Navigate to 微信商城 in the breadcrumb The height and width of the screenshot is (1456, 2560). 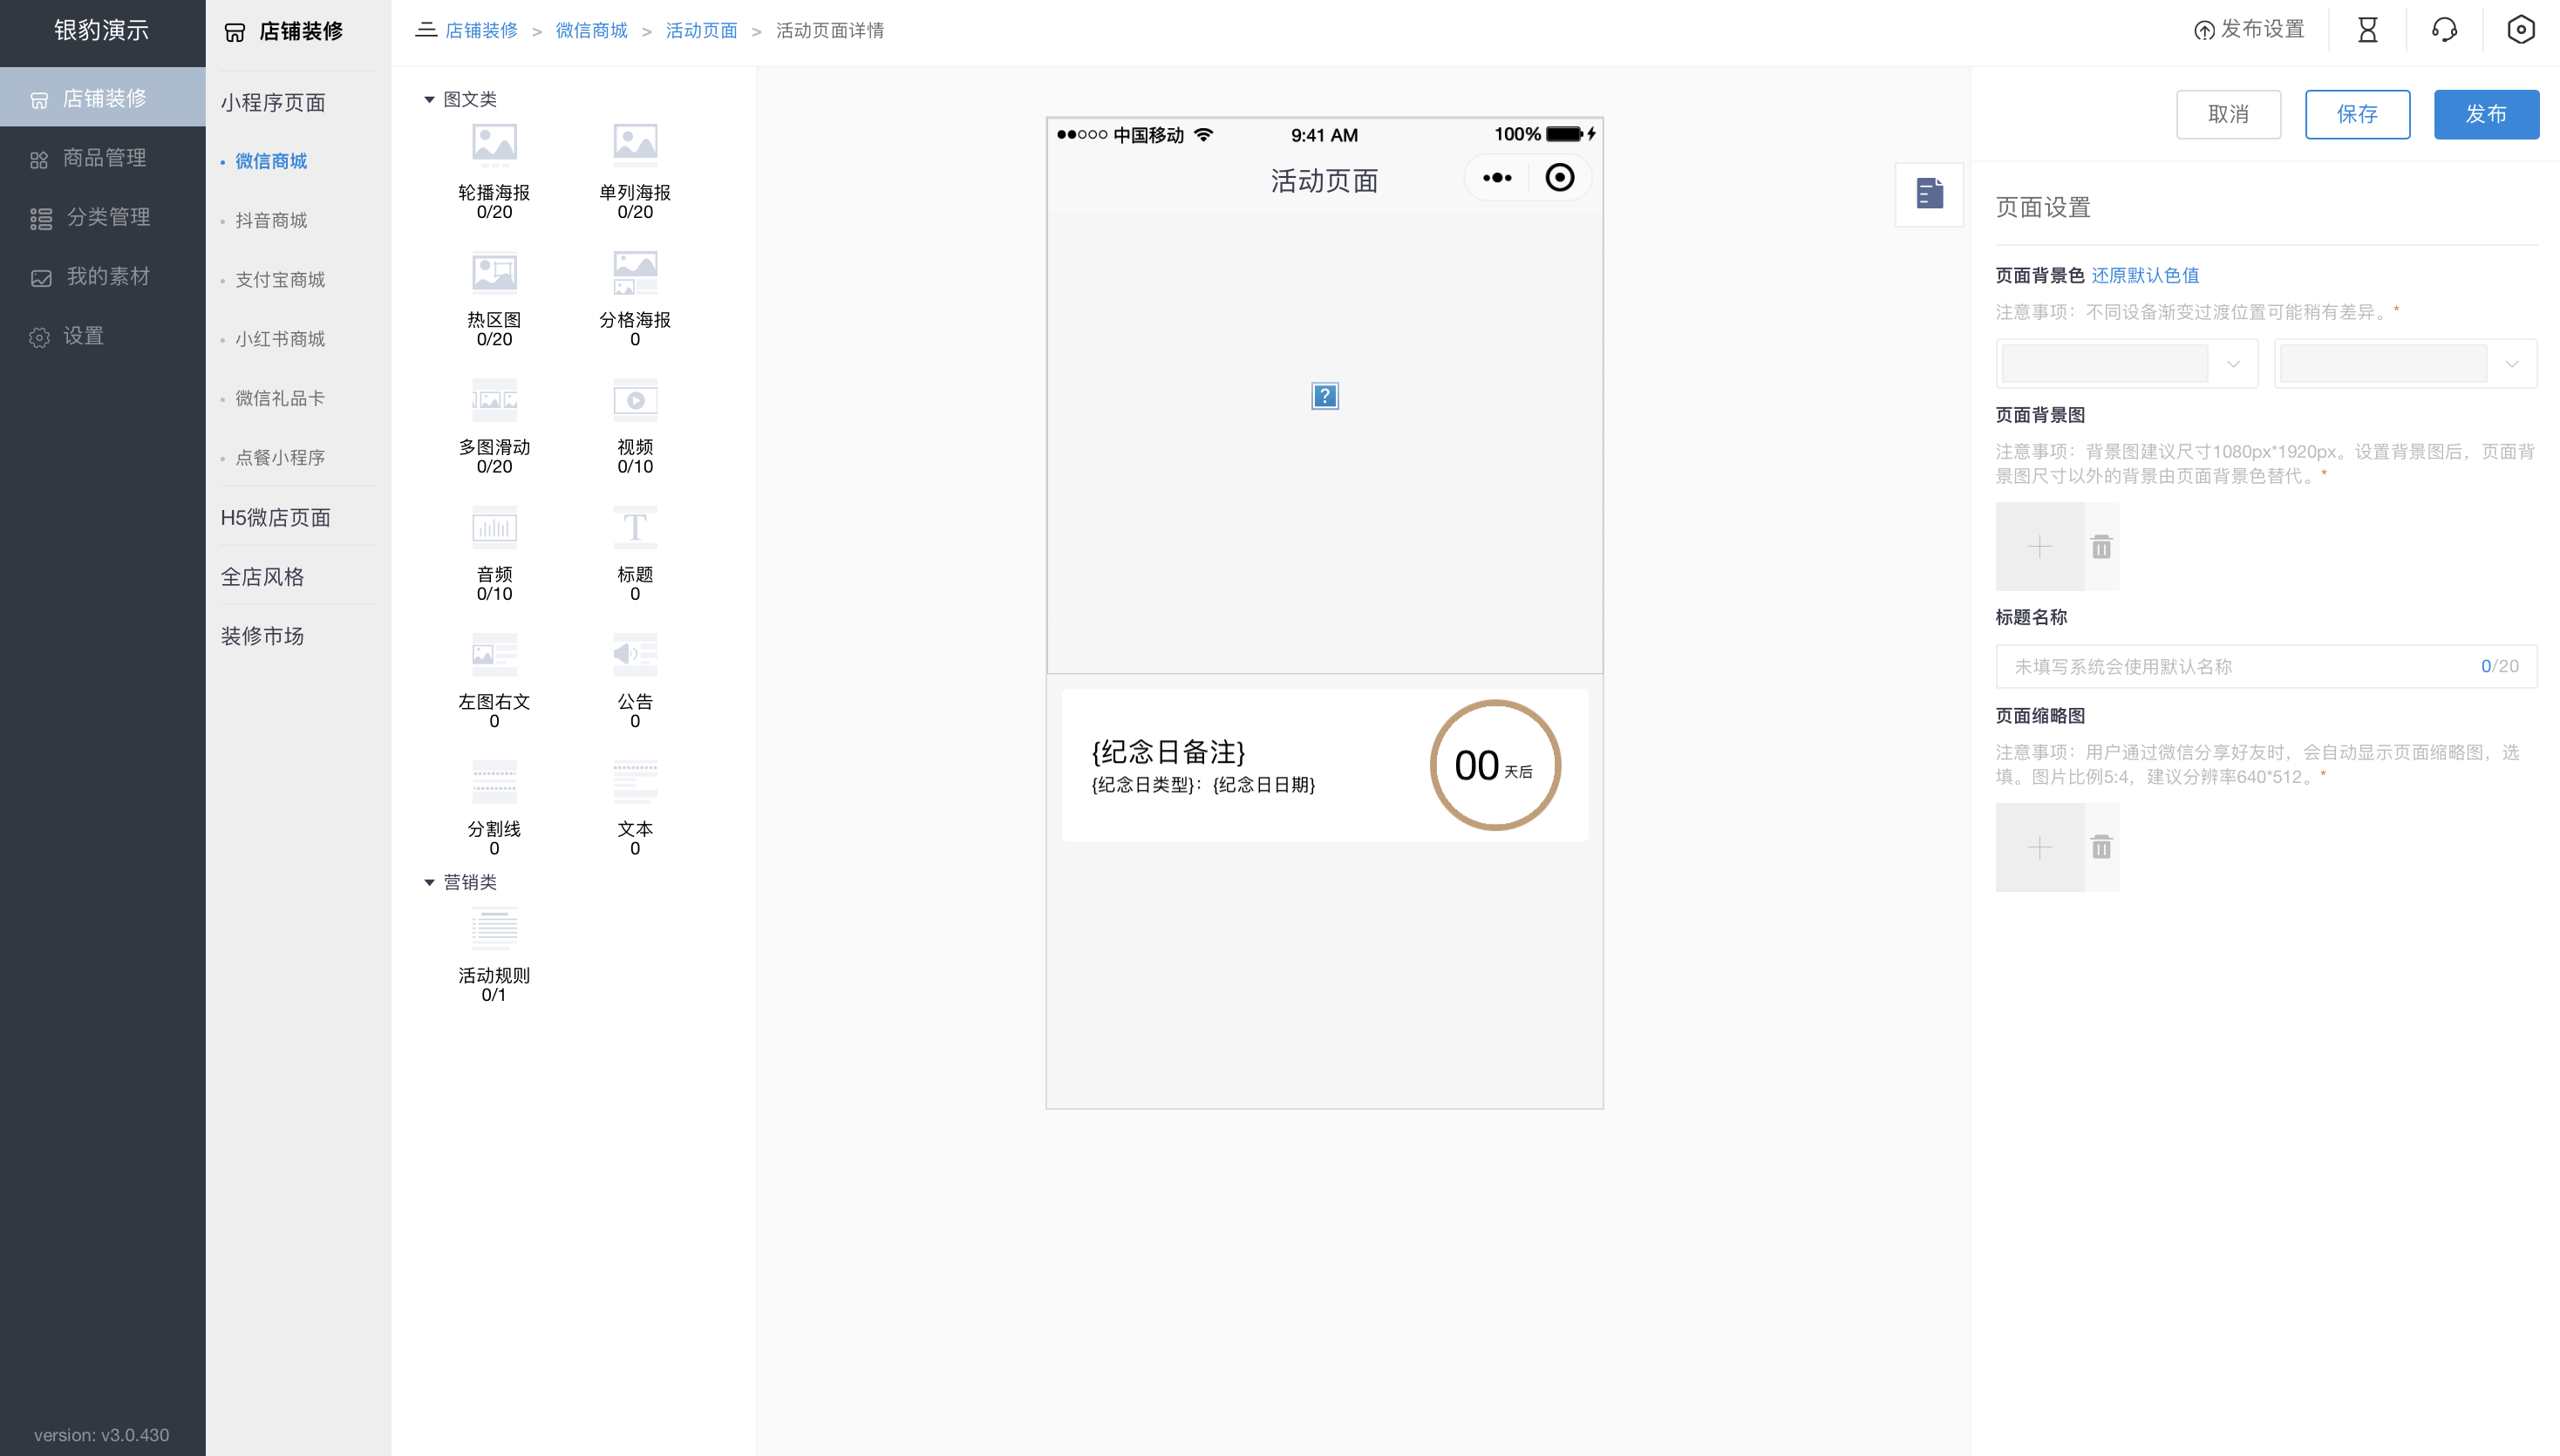click(x=591, y=30)
